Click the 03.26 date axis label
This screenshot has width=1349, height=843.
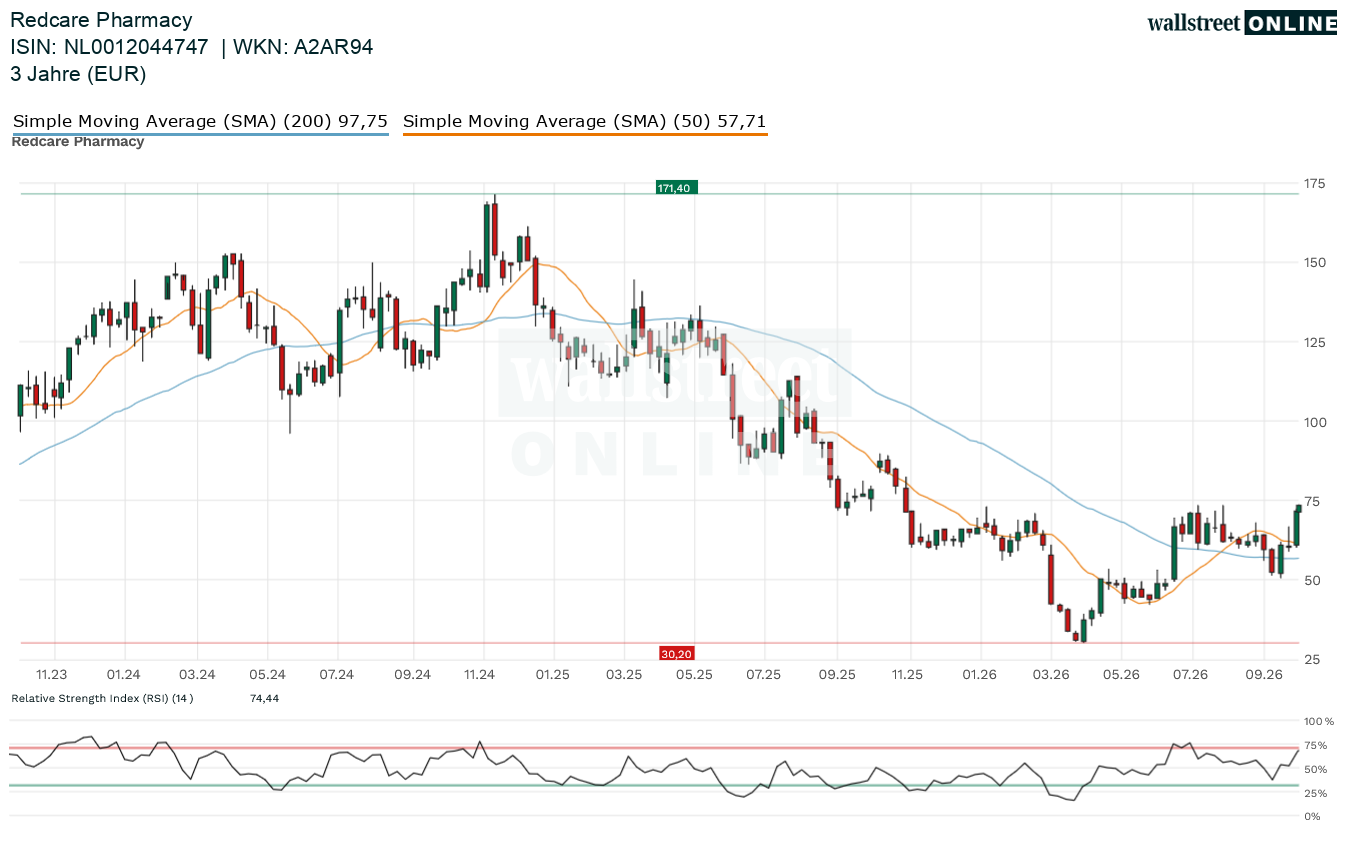tap(1050, 675)
